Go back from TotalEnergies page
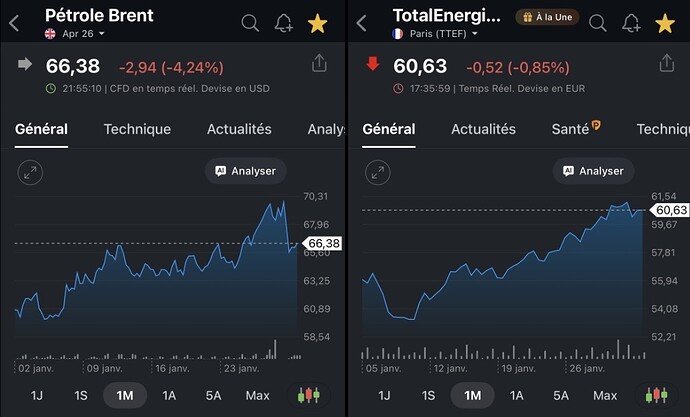The width and height of the screenshot is (690, 417). point(362,23)
